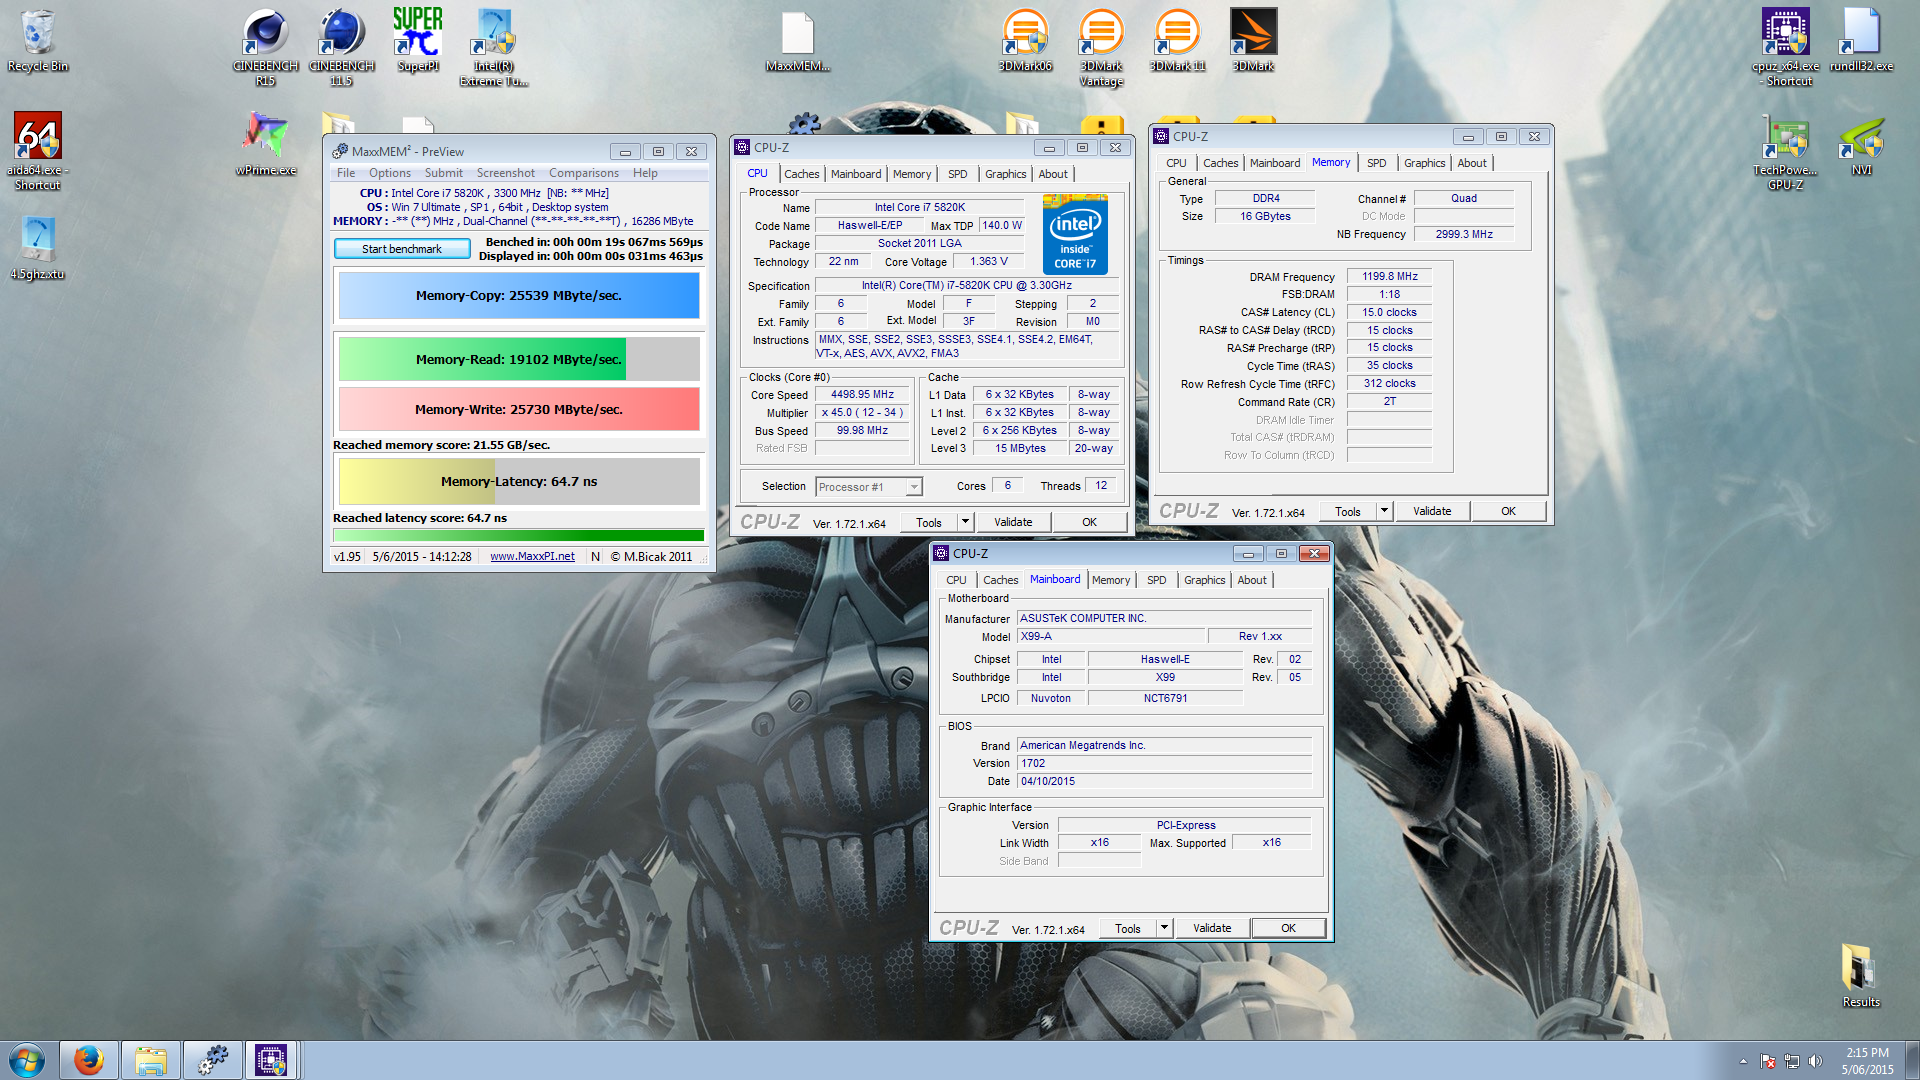The height and width of the screenshot is (1080, 1920).
Task: Open the aida64.exe shortcut icon
Action: (x=38, y=150)
